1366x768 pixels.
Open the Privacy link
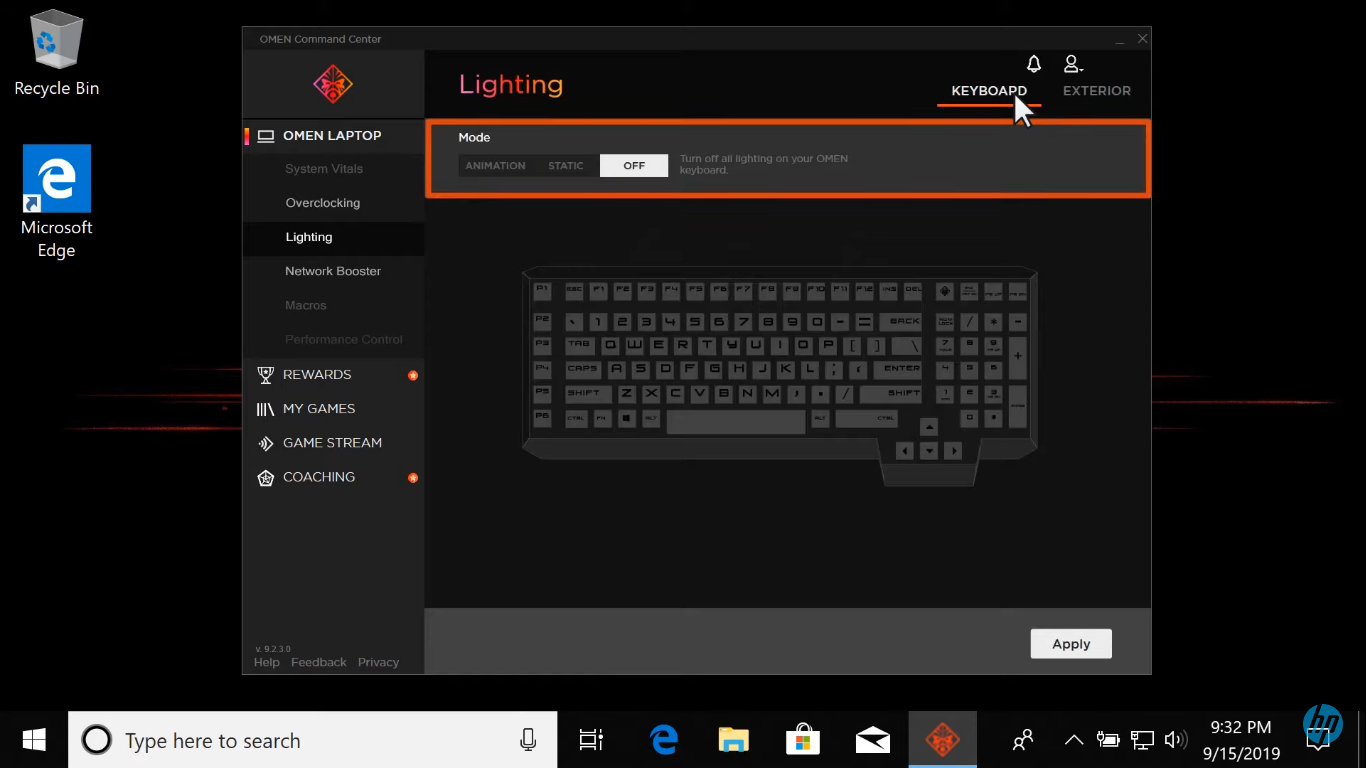[x=378, y=662]
